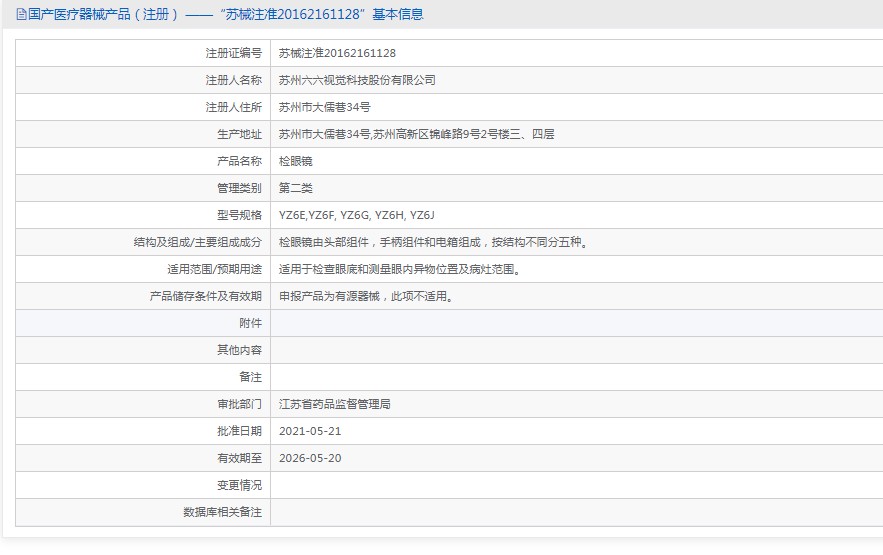
Task: Click the label 其他内容
Action: (239, 350)
